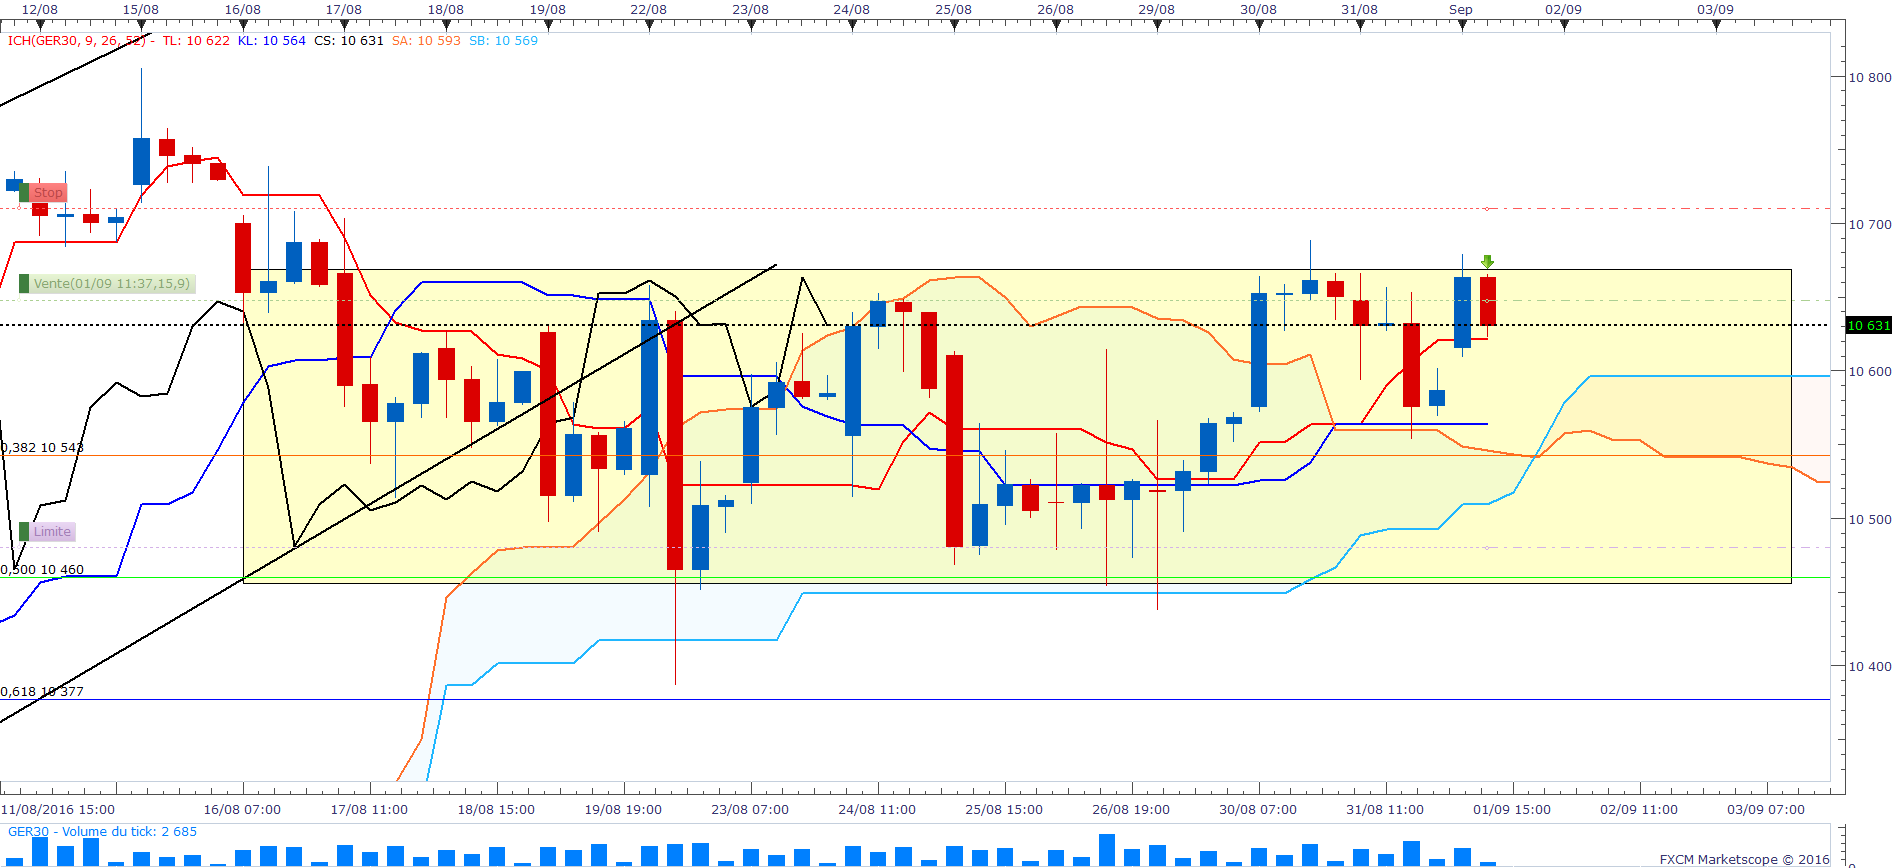Click the 10 600 price axis label
This screenshot has width=1903, height=868.
pos(1870,372)
